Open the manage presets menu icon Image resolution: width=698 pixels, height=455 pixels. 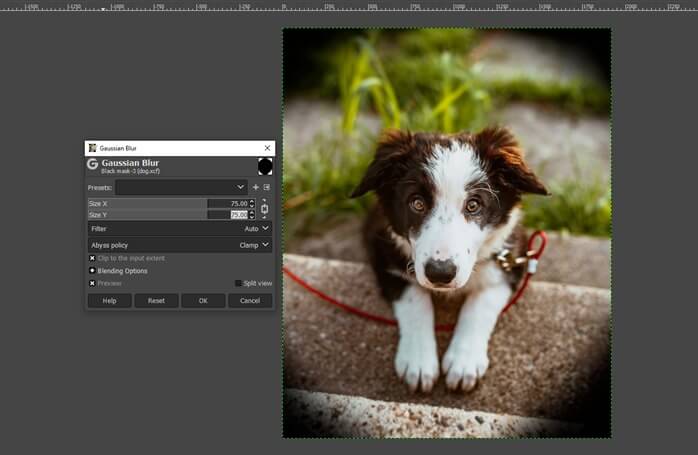[267, 187]
